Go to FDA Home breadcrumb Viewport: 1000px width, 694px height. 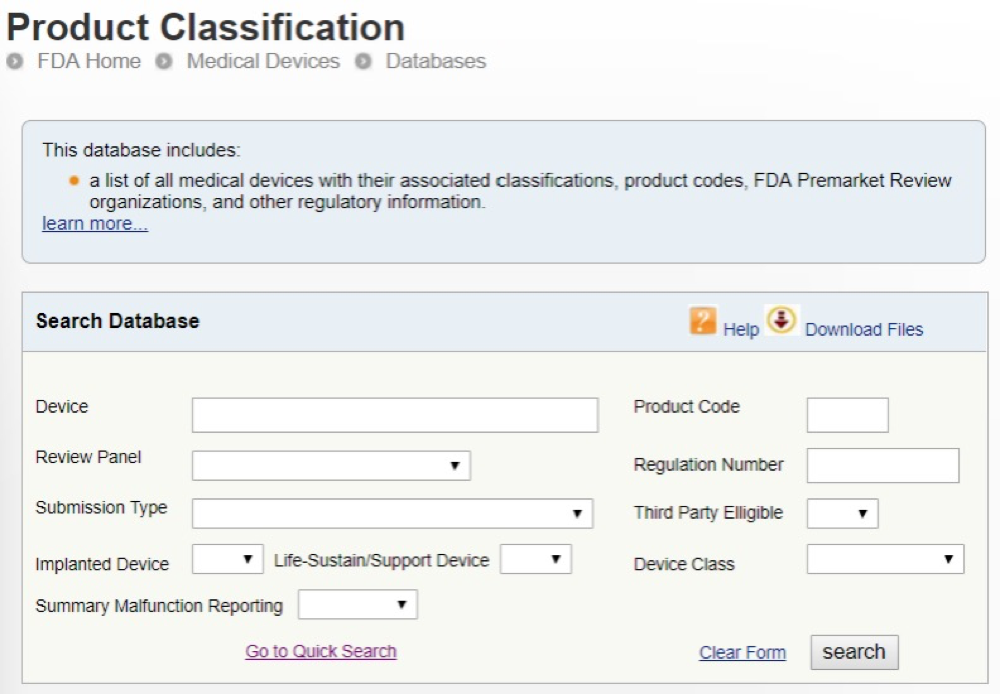pos(88,61)
